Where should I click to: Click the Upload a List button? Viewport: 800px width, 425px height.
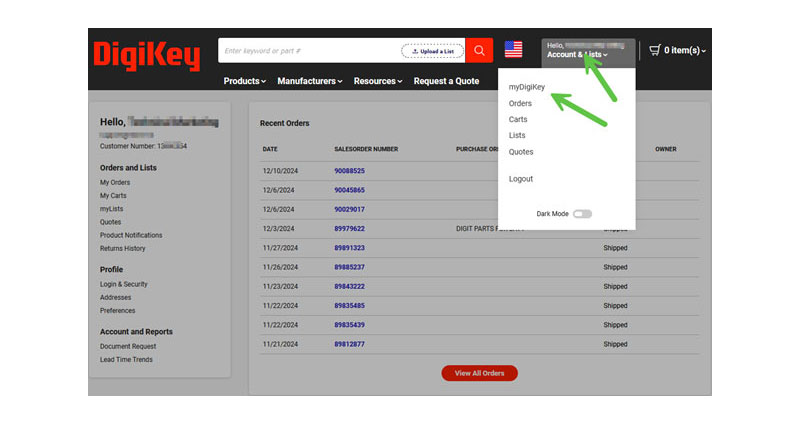pos(432,51)
